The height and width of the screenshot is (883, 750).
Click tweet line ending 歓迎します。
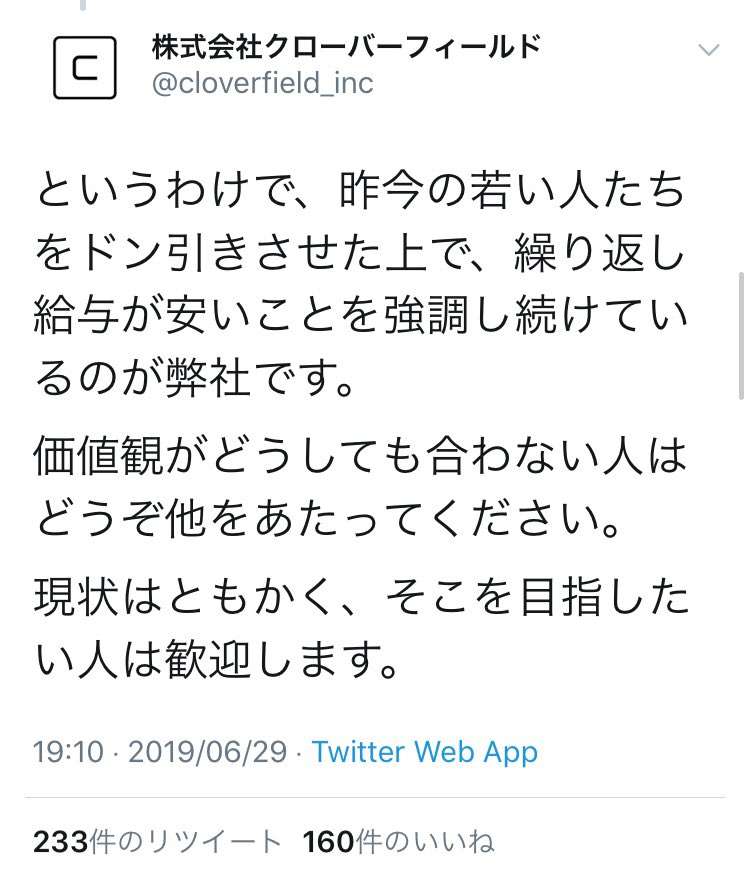coord(217,659)
